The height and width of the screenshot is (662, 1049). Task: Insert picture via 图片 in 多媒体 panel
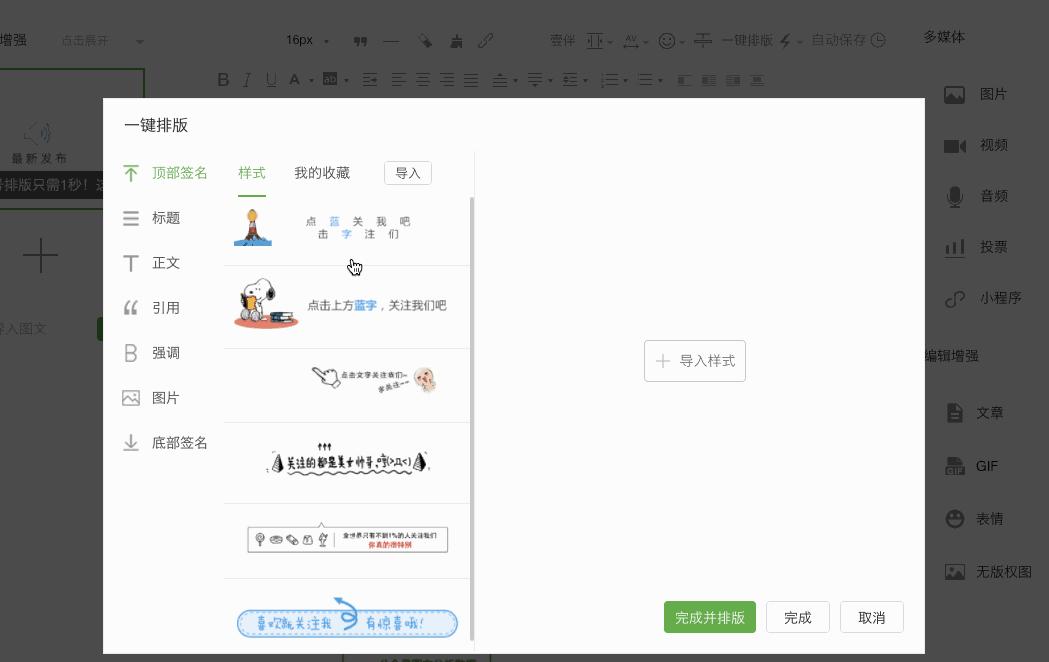(975, 94)
